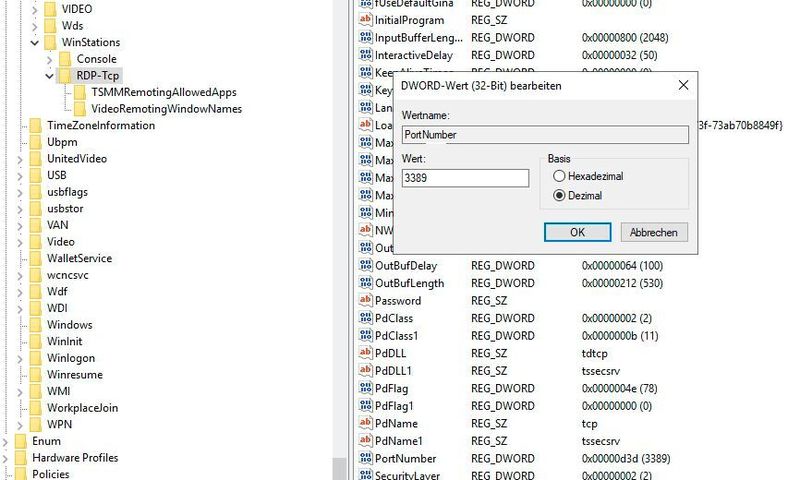Click the DWORD icon of SecurityLayer value

tap(365, 475)
